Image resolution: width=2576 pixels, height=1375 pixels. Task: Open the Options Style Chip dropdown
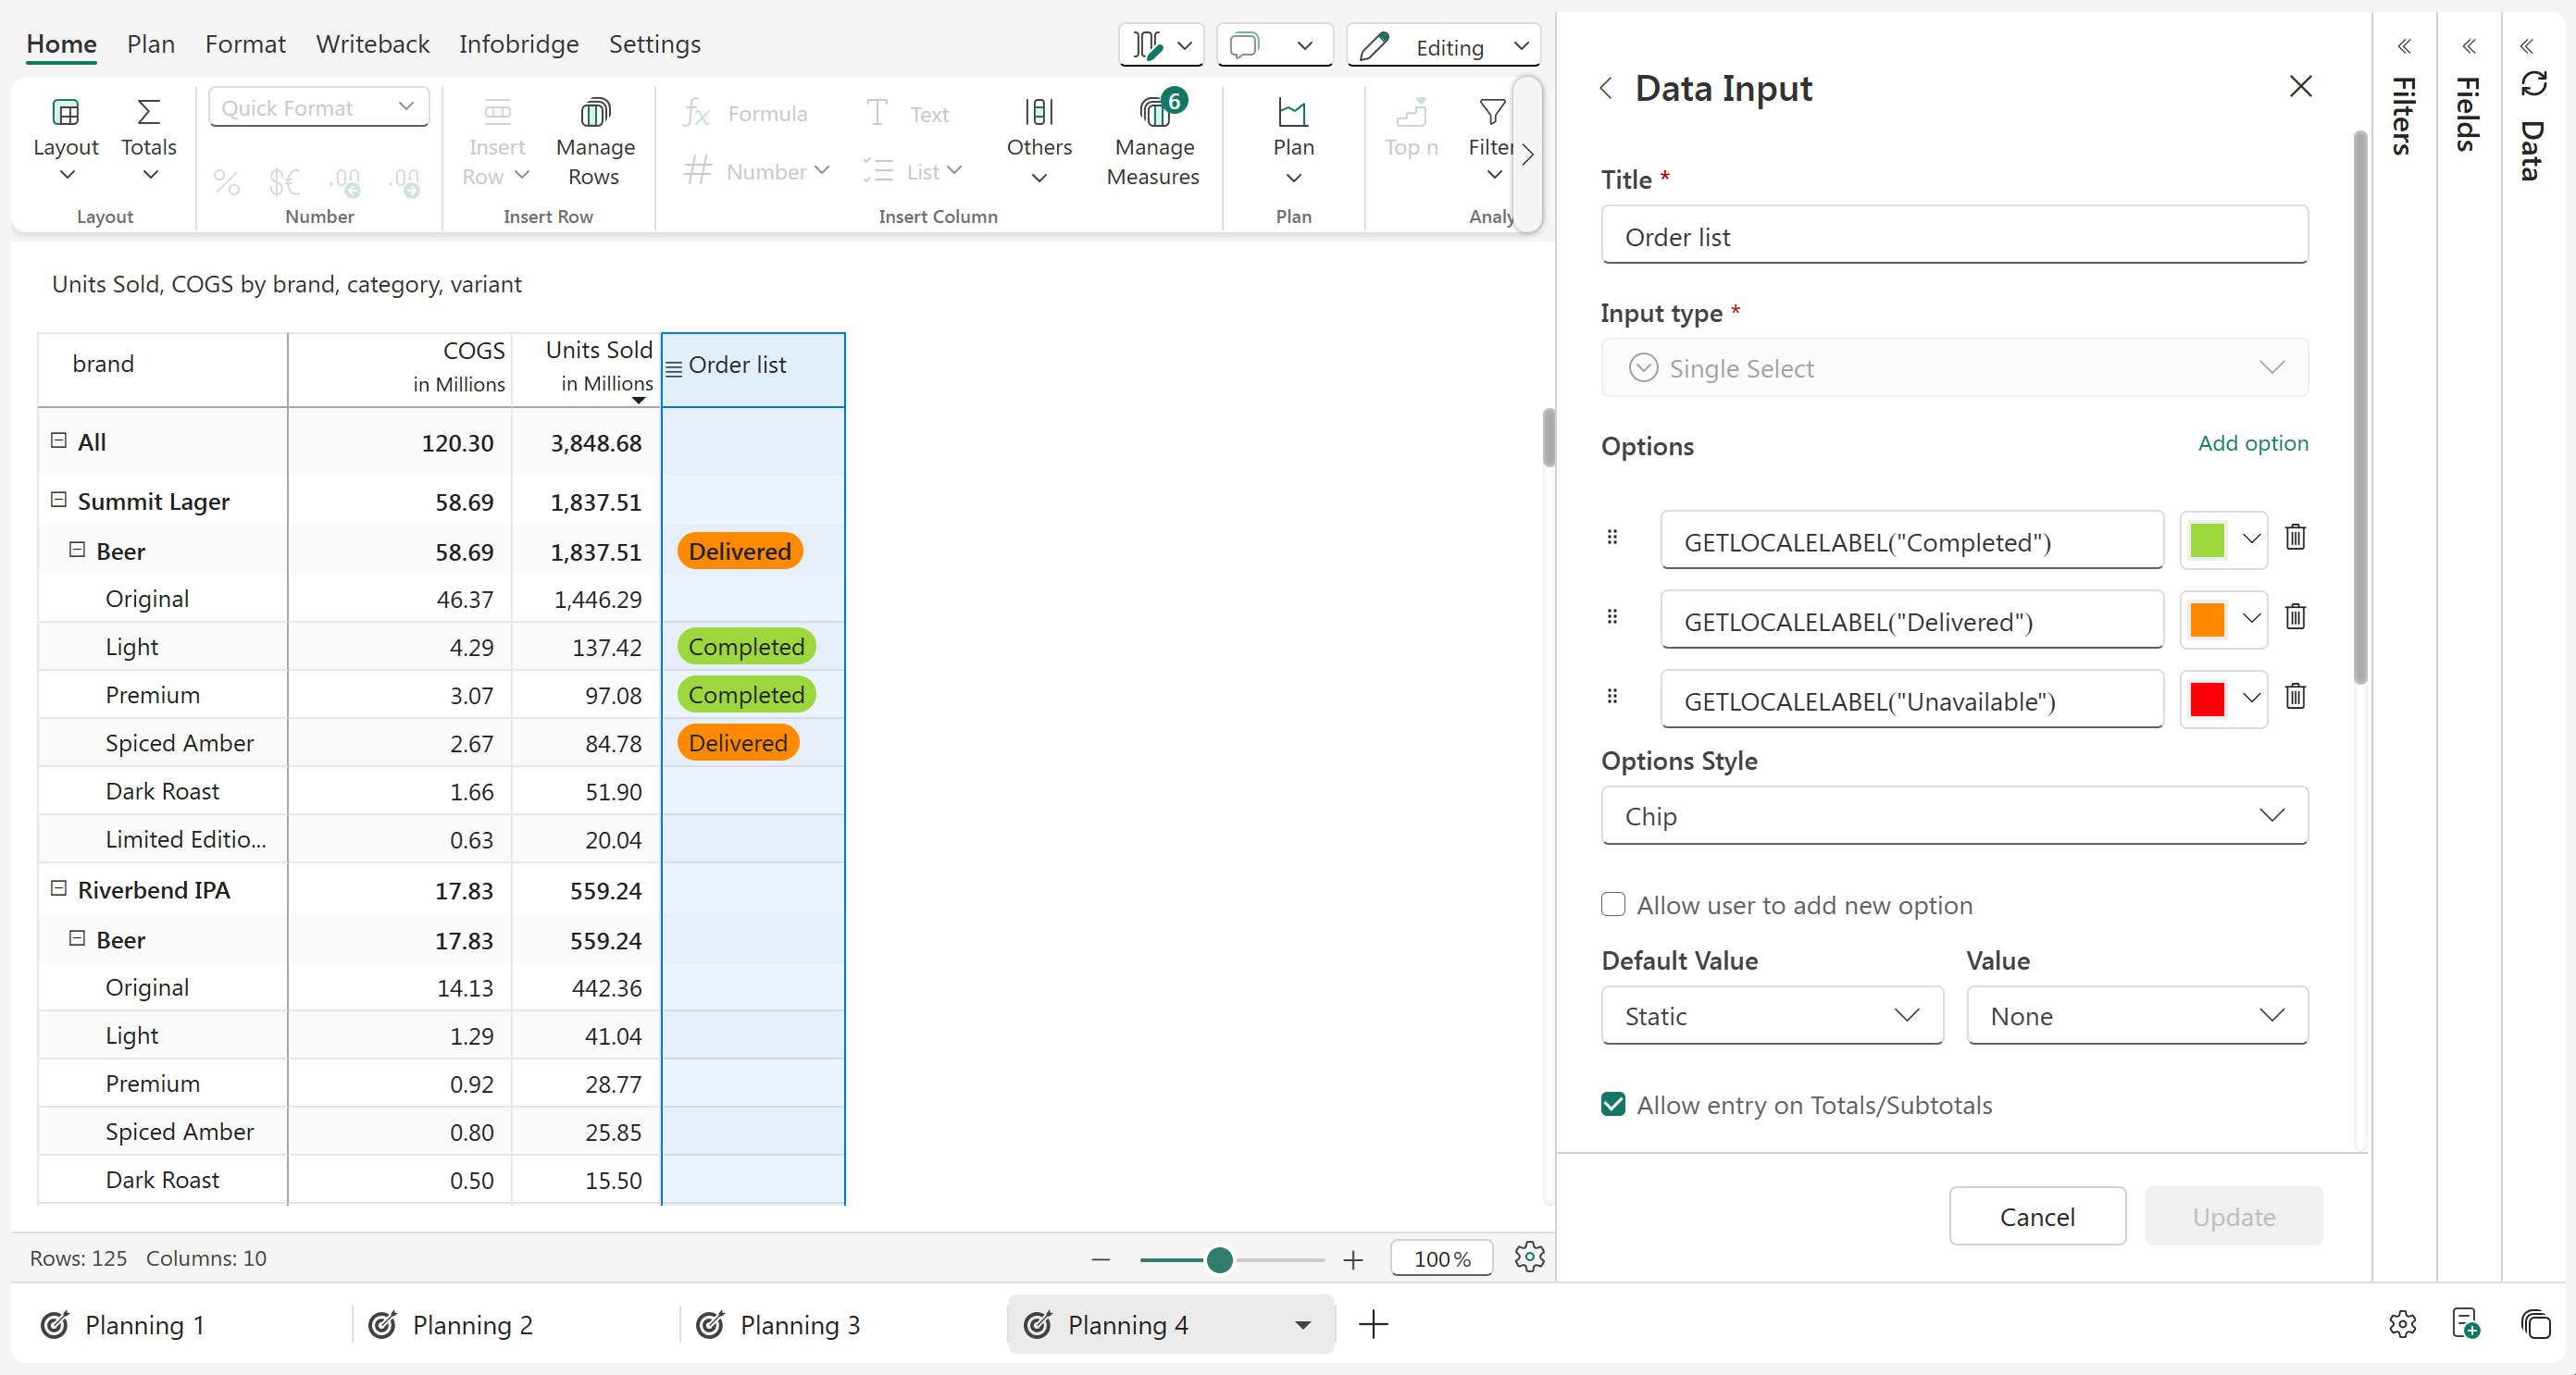[1954, 816]
